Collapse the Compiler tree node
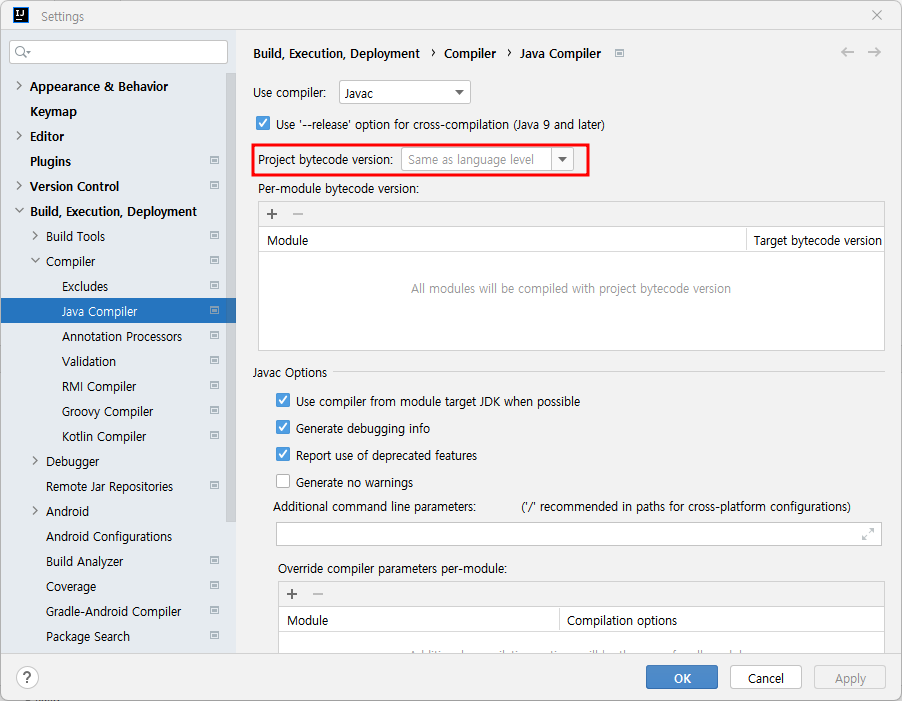Image resolution: width=902 pixels, height=701 pixels. [x=35, y=261]
